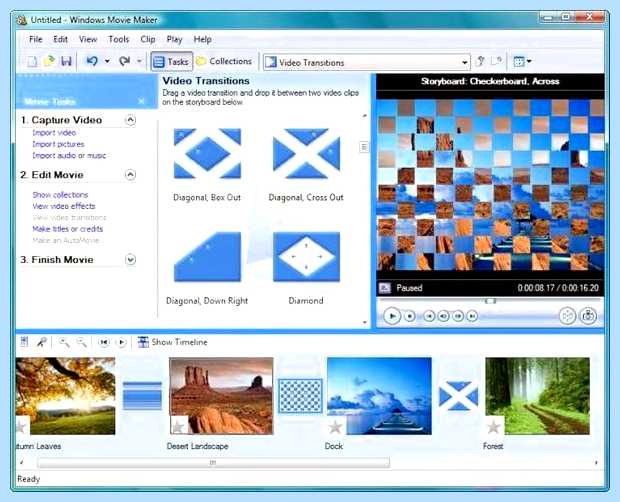Redo the last action

pyautogui.click(x=125, y=61)
